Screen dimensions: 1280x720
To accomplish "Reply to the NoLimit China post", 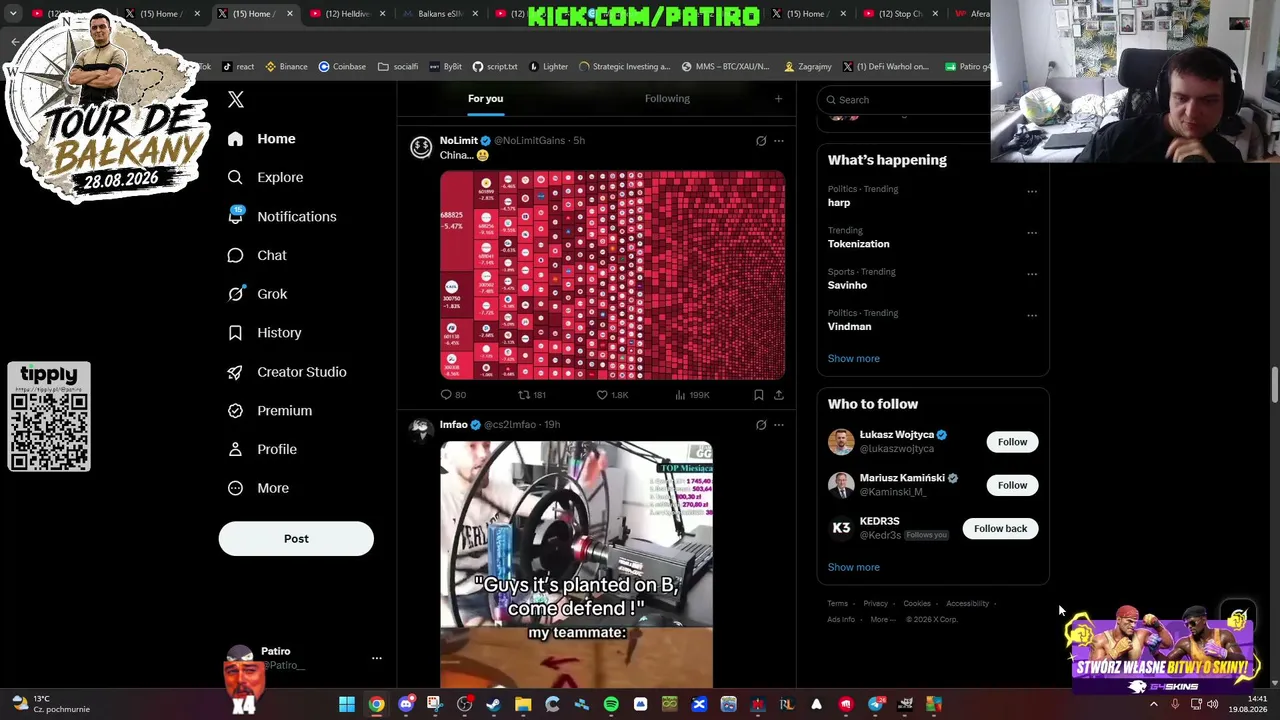I will (453, 395).
